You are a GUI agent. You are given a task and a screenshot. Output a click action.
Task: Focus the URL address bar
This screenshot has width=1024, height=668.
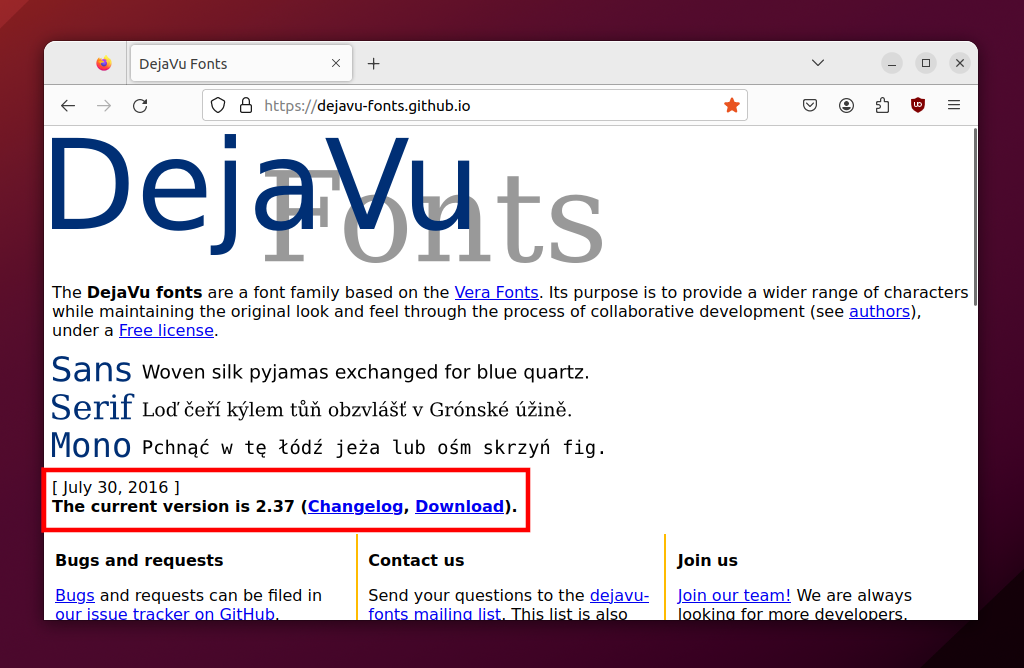pyautogui.click(x=475, y=106)
